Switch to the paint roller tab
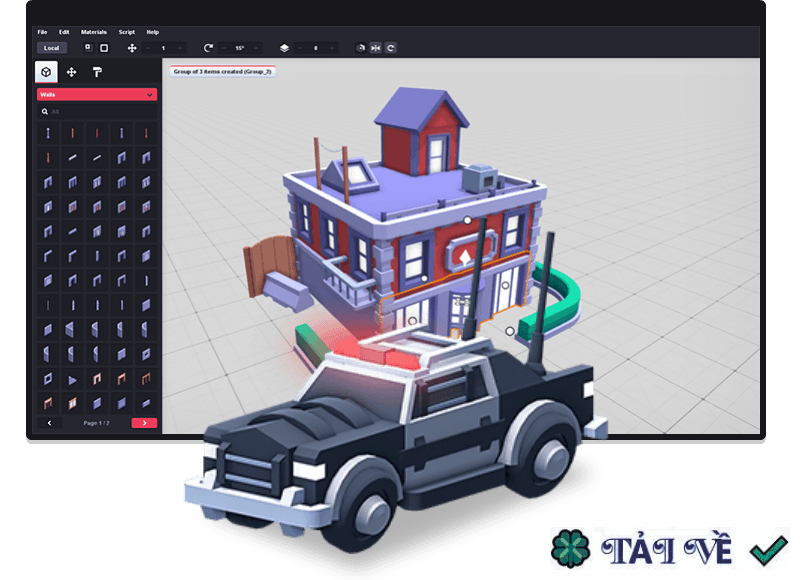 pos(97,72)
